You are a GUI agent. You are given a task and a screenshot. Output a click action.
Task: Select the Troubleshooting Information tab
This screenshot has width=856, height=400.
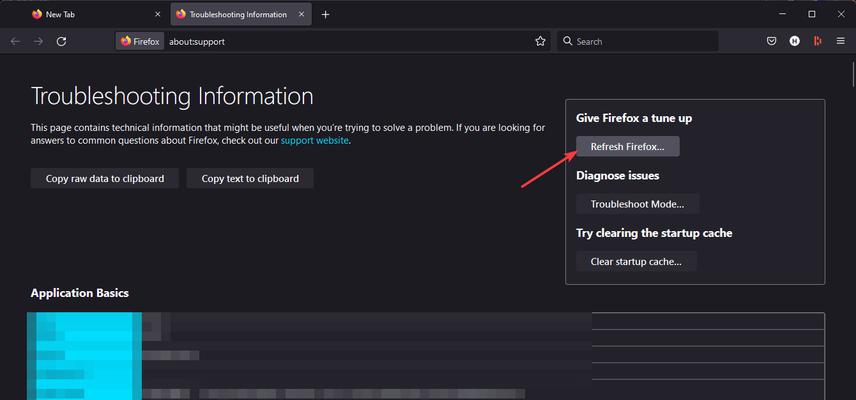tap(241, 15)
